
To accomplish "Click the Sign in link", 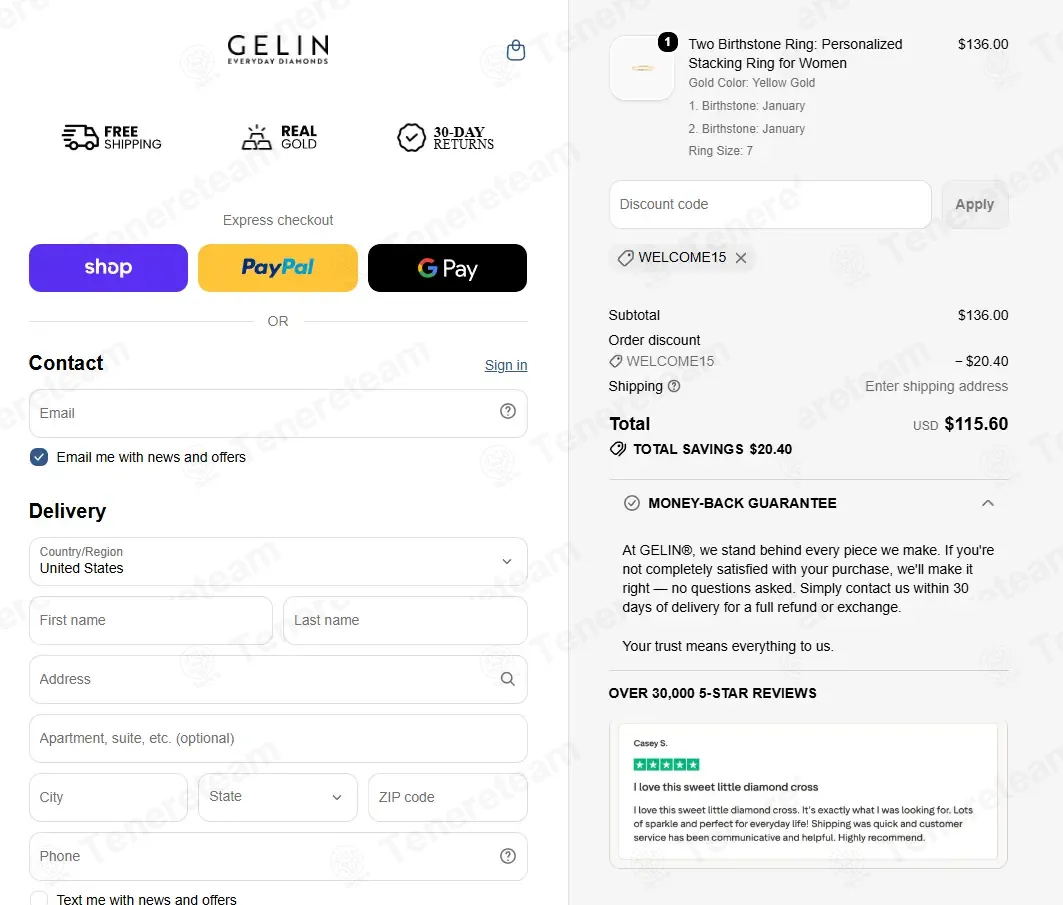I will click(506, 365).
